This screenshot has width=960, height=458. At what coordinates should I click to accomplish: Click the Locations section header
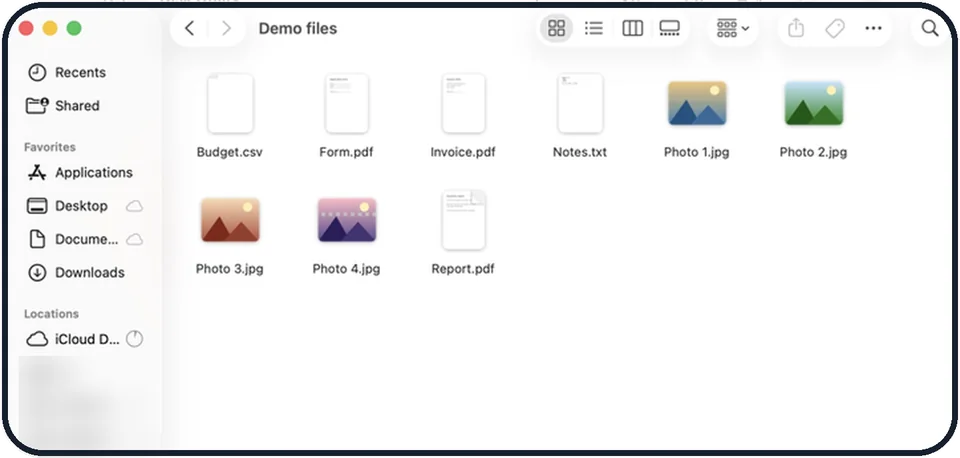pyautogui.click(x=51, y=313)
